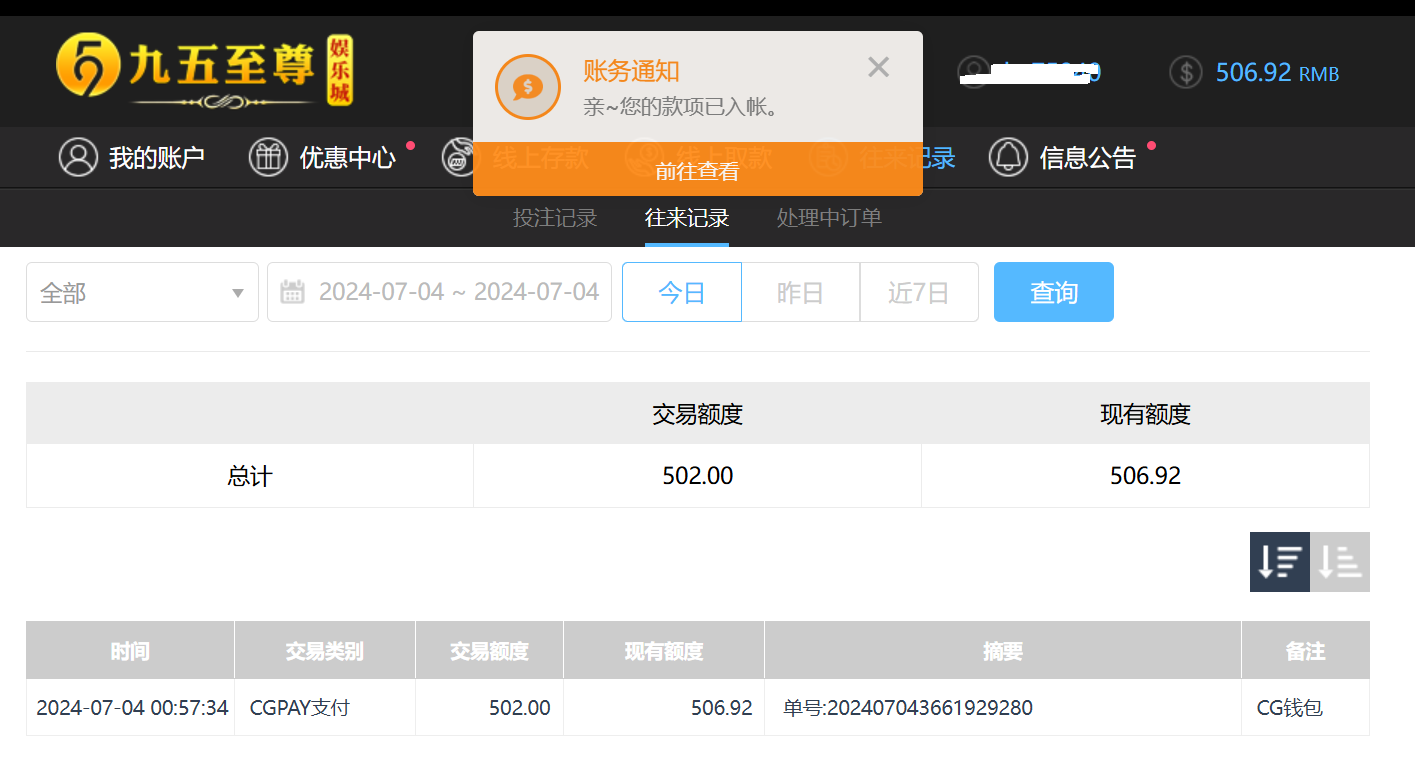
Task: Switch to the 投注记录 tab
Action: 555,218
